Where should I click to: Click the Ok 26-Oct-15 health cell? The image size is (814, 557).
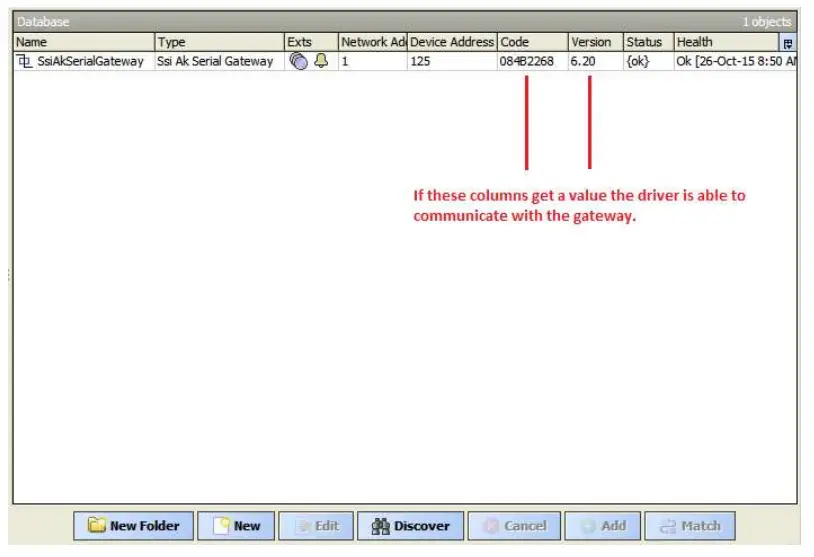(x=736, y=61)
